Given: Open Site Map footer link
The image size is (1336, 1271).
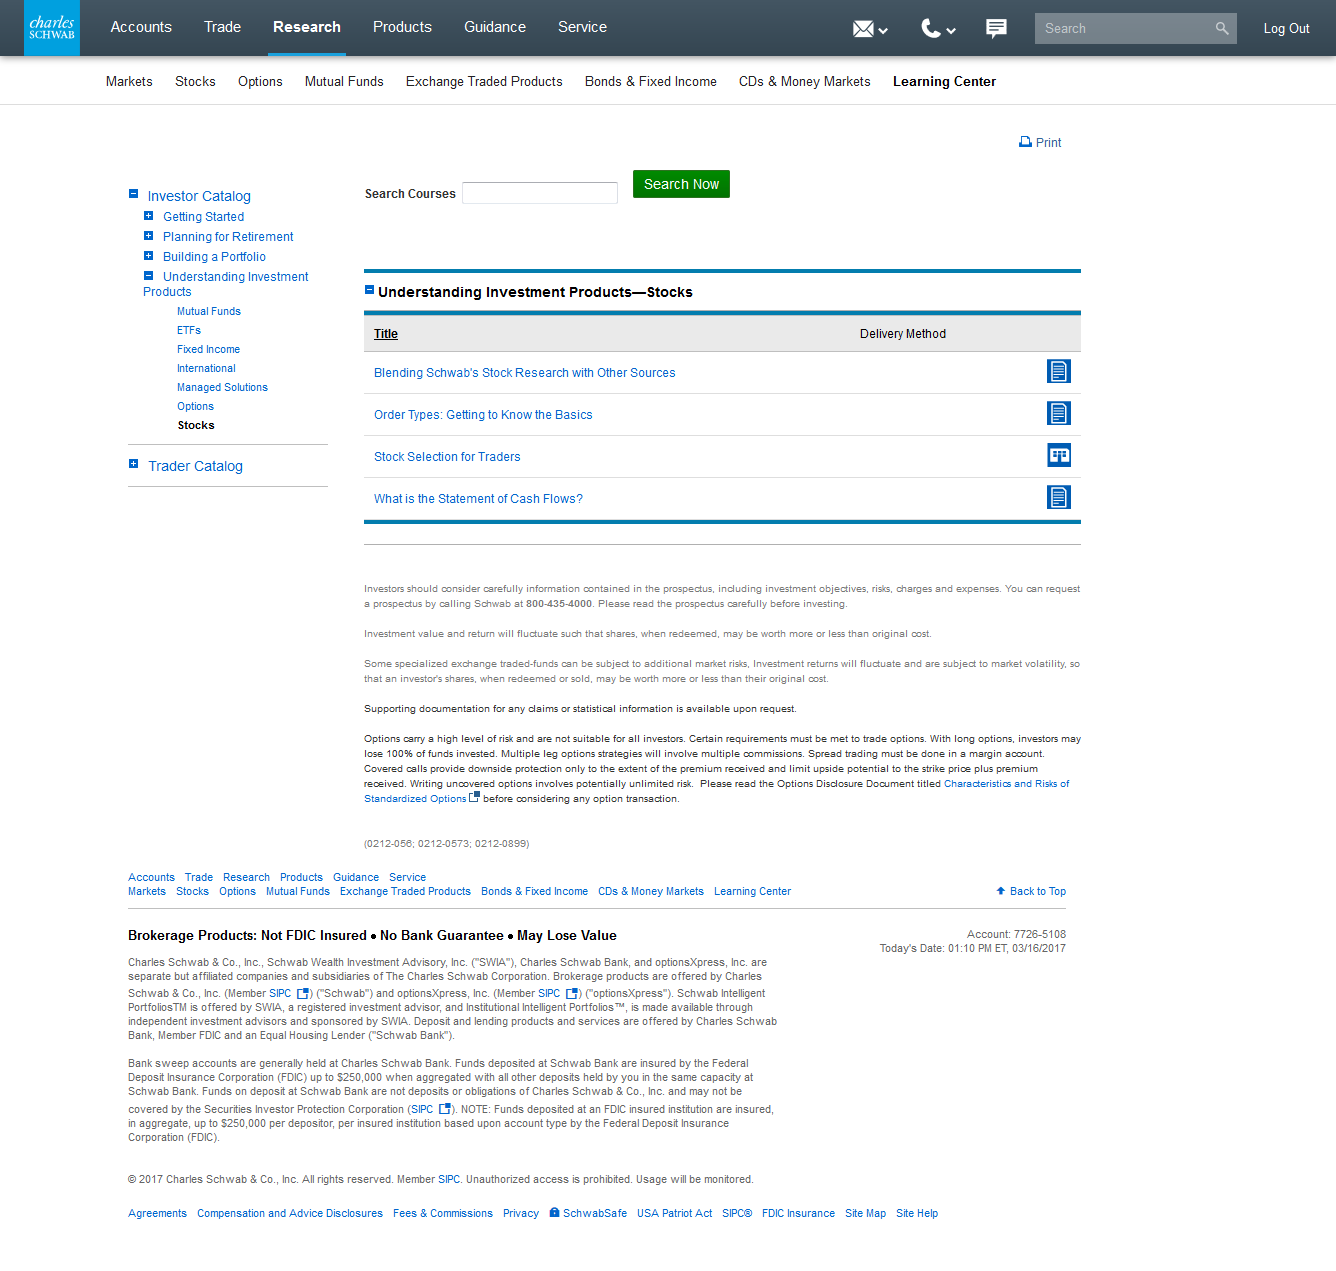Looking at the screenshot, I should point(865,1213).
